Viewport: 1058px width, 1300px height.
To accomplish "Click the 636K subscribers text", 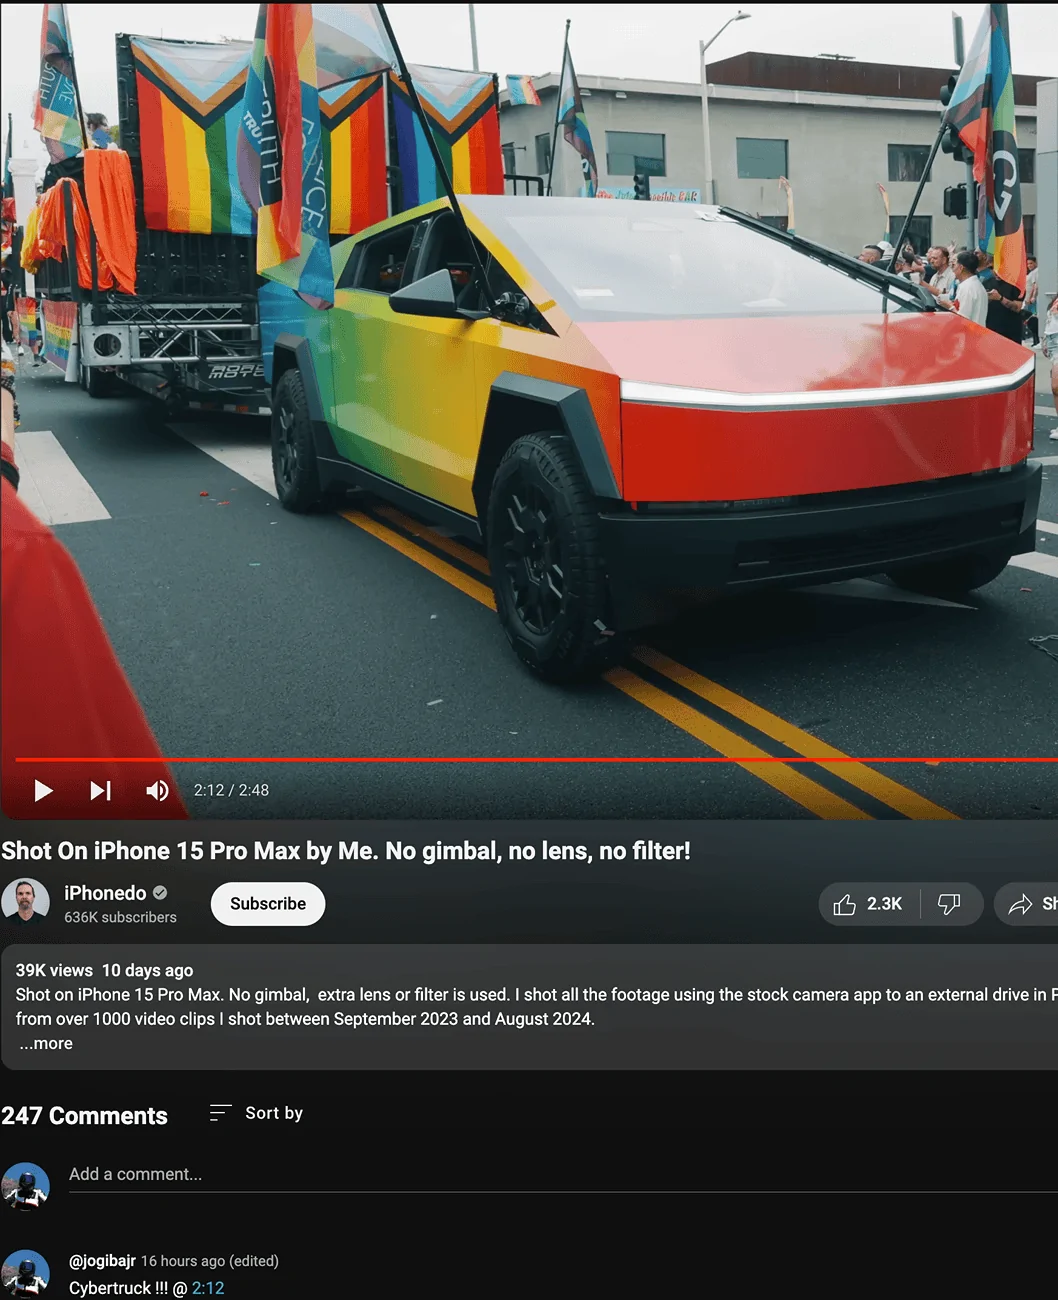I will [x=120, y=917].
